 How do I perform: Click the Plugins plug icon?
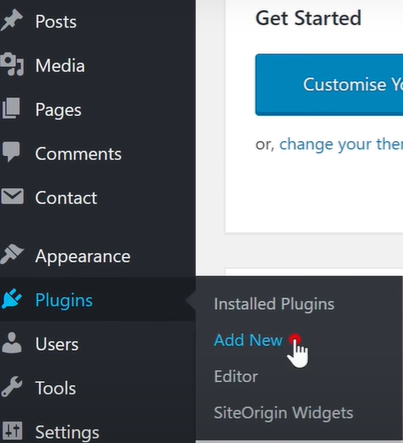coord(12,299)
